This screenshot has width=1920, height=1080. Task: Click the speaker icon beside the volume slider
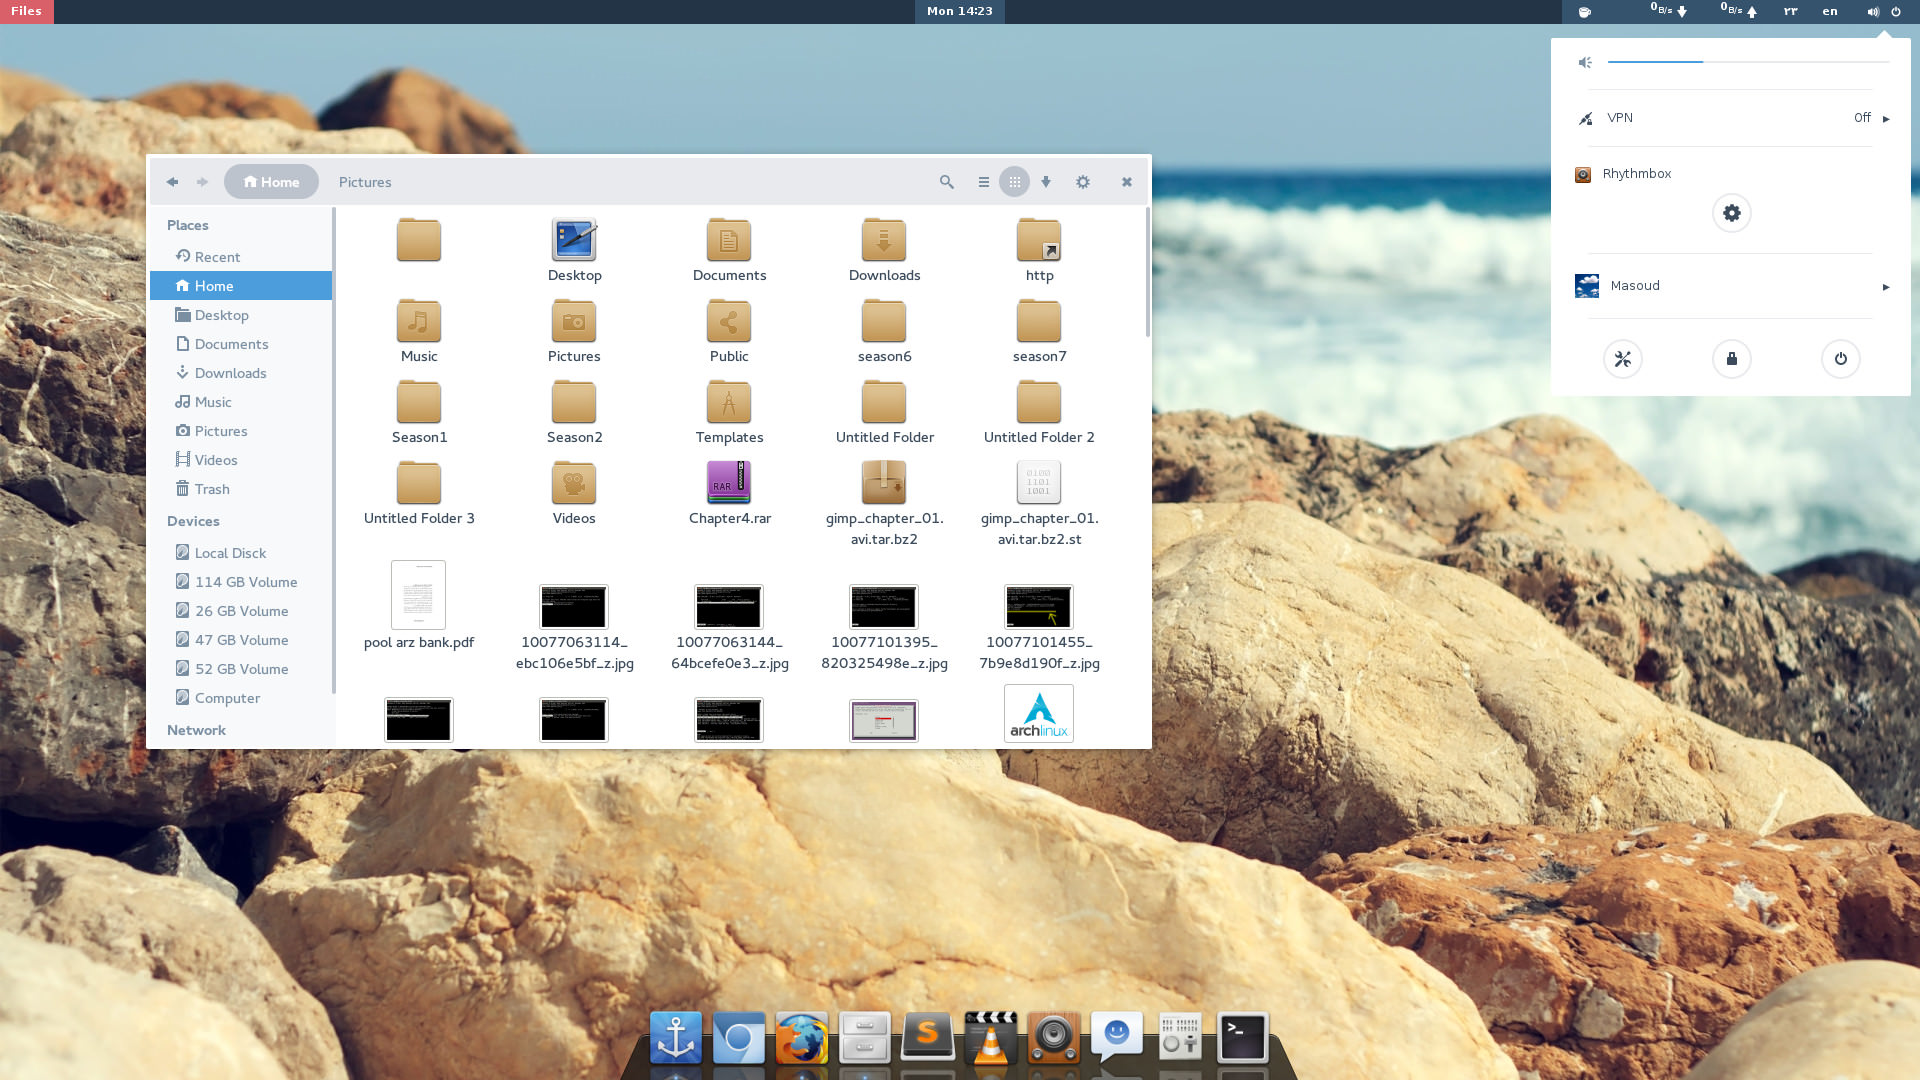tap(1585, 62)
